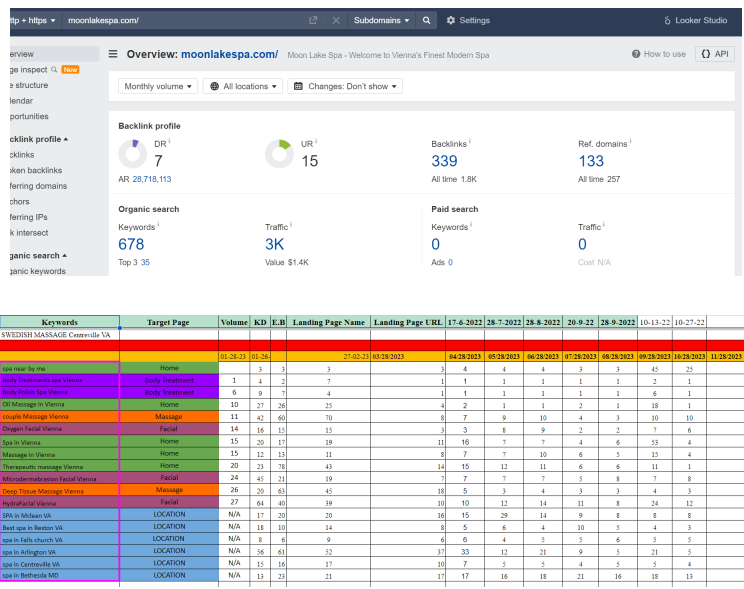Collapse the Organic search sidebar section
This screenshot has height=589, width=744.
[x=38, y=255]
